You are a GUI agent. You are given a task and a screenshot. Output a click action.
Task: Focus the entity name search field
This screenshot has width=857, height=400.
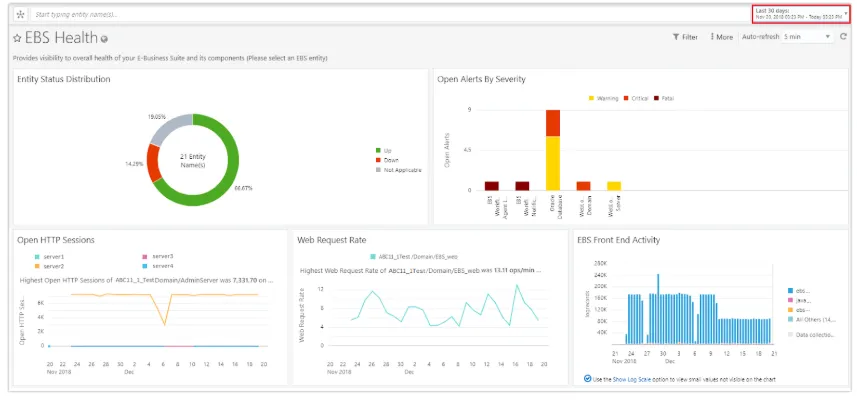[x=390, y=14]
